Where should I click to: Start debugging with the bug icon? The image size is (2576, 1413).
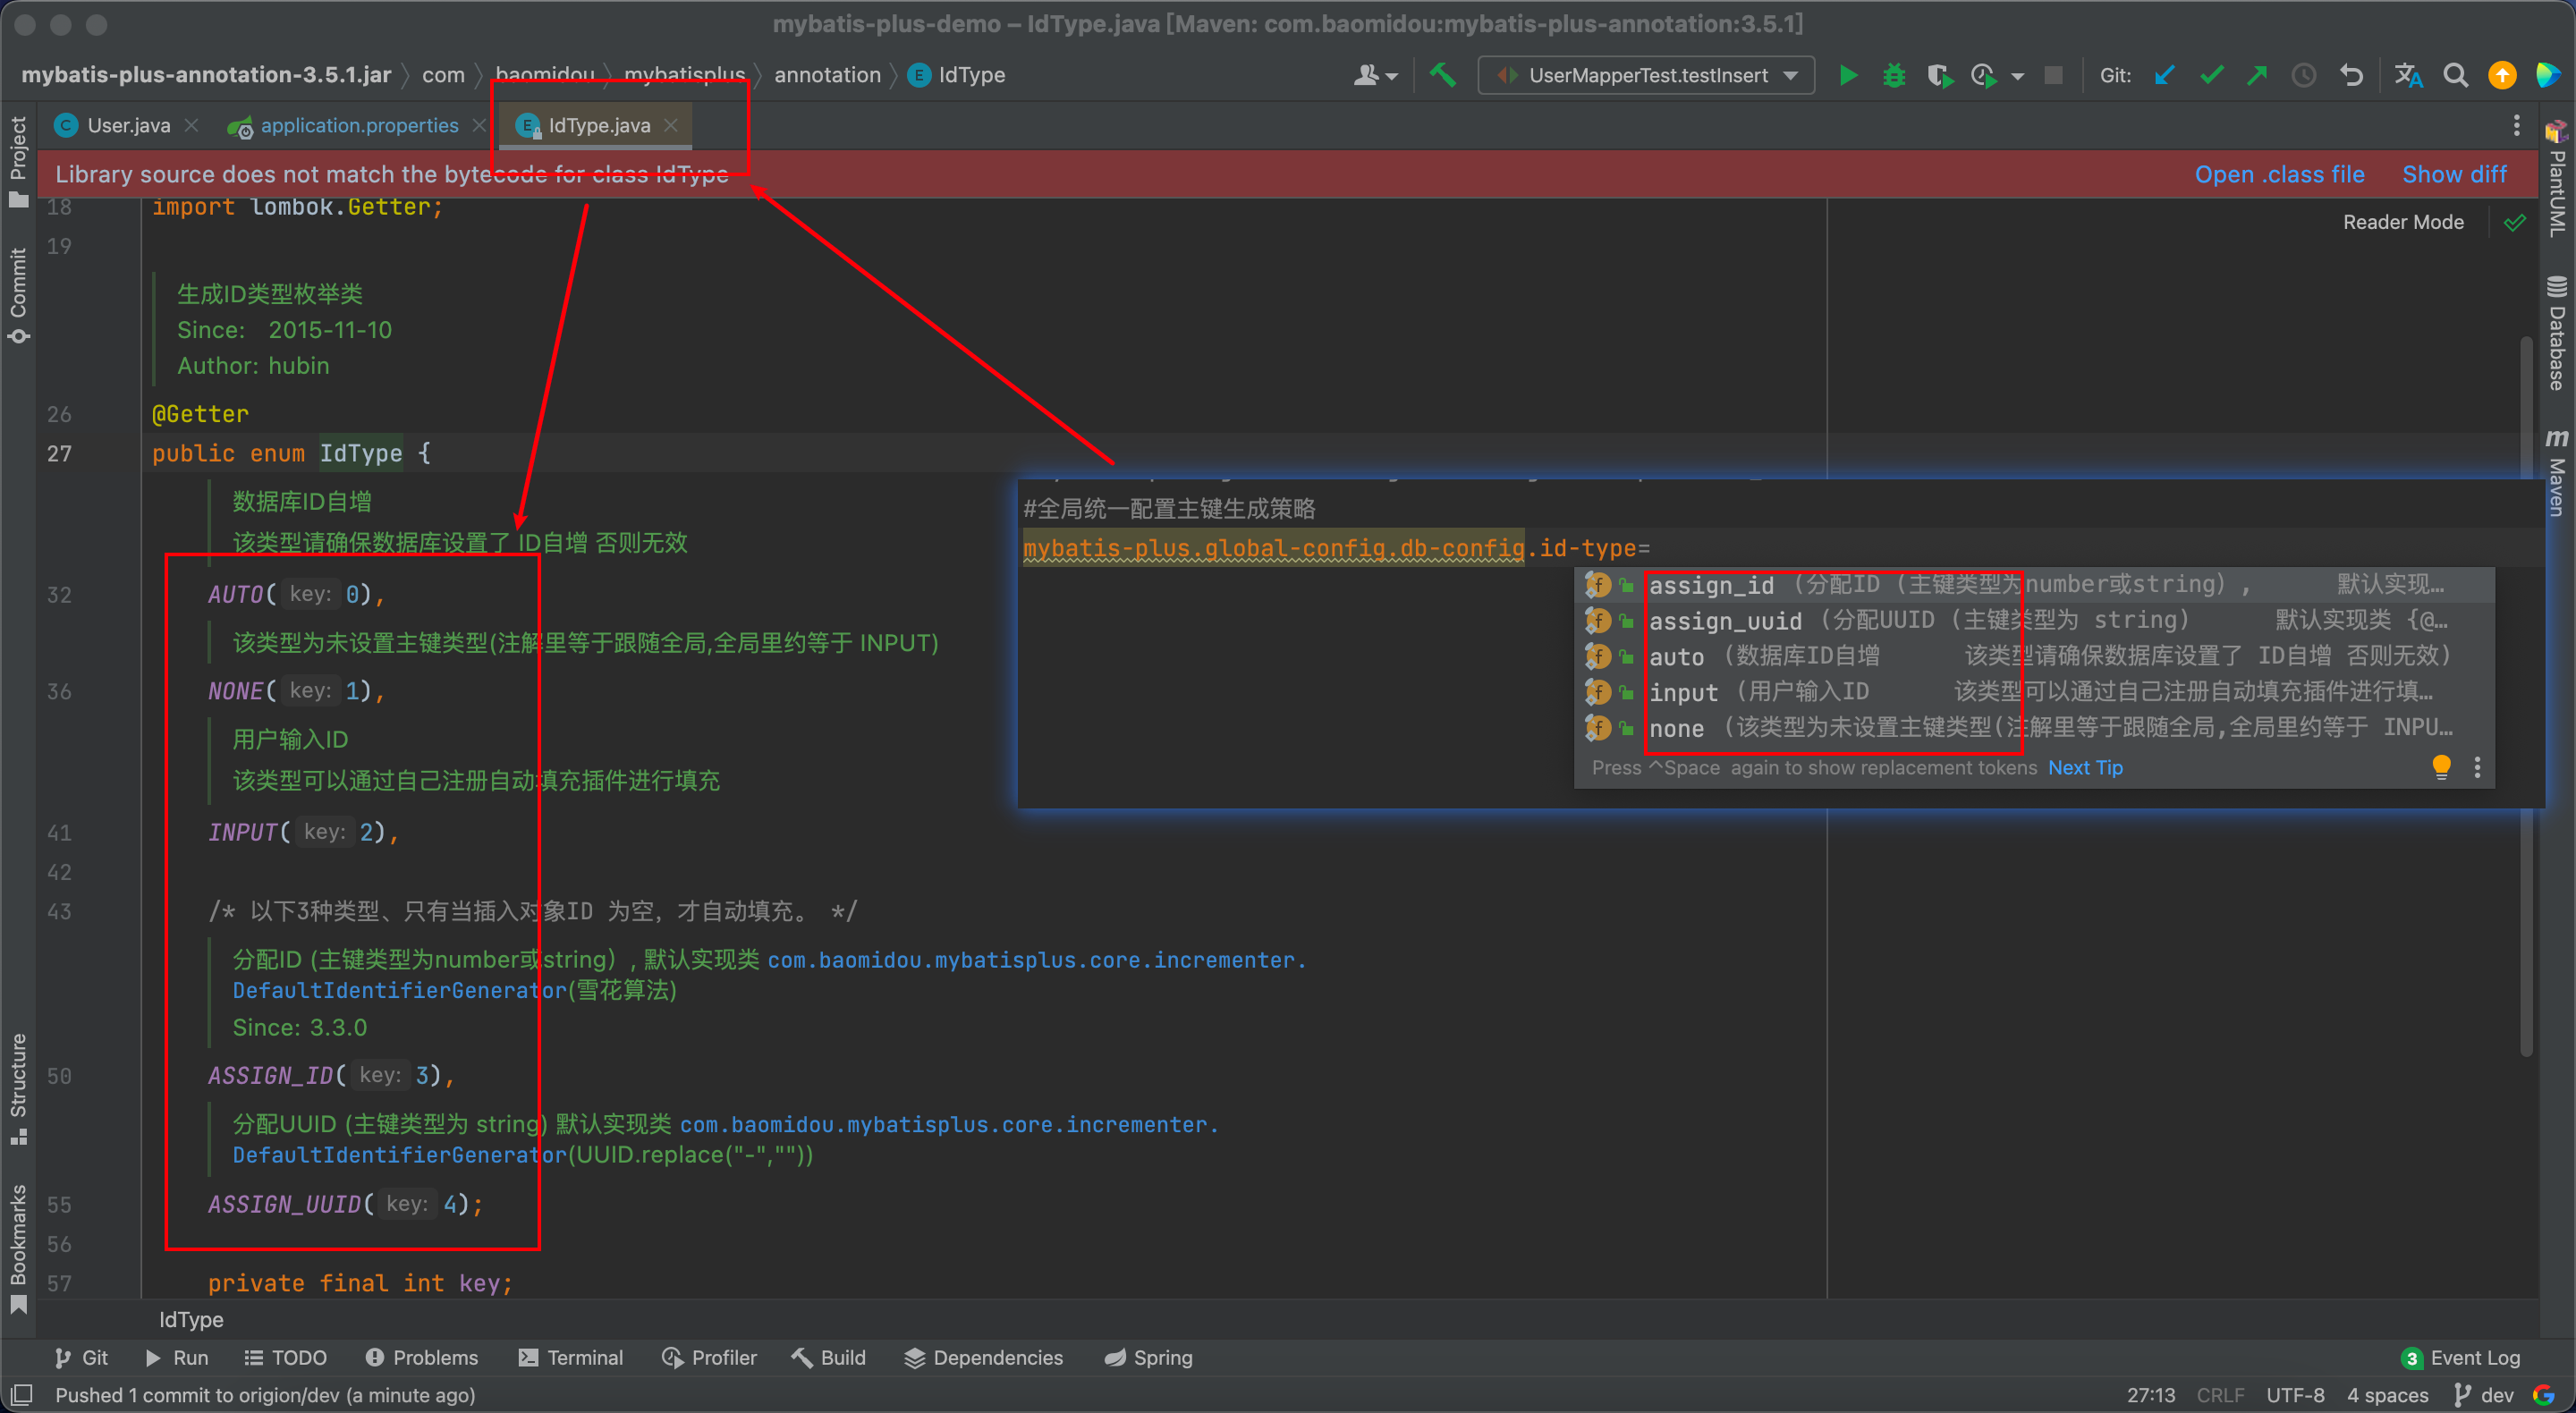point(1893,76)
